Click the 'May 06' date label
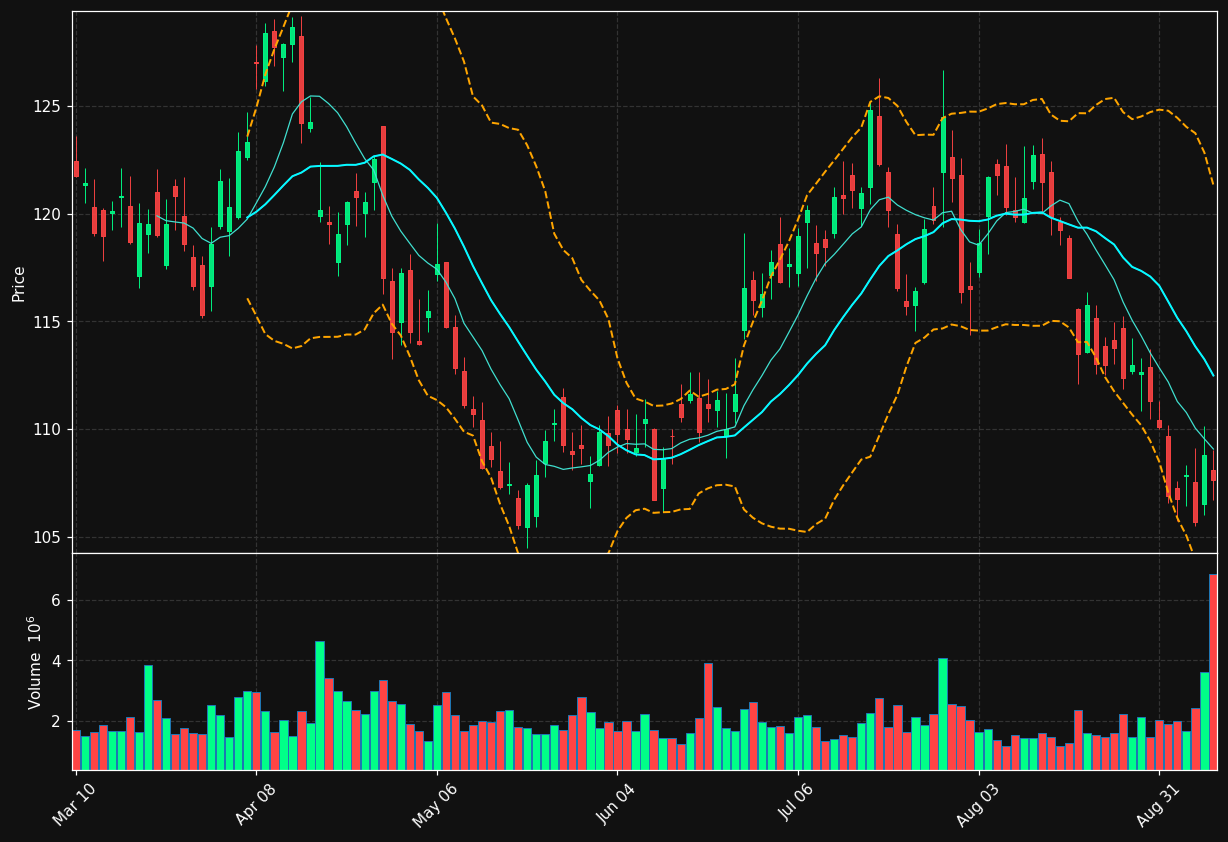The width and height of the screenshot is (1228, 842). point(436,806)
